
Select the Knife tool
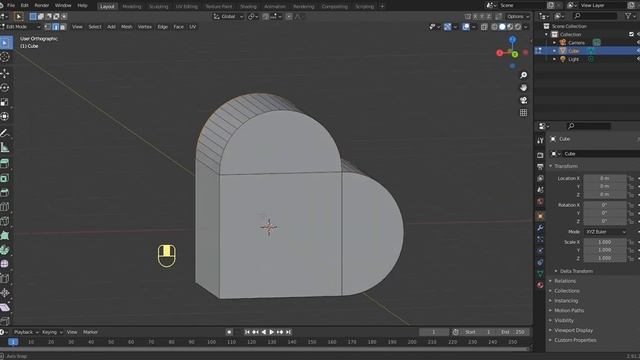click(5, 221)
